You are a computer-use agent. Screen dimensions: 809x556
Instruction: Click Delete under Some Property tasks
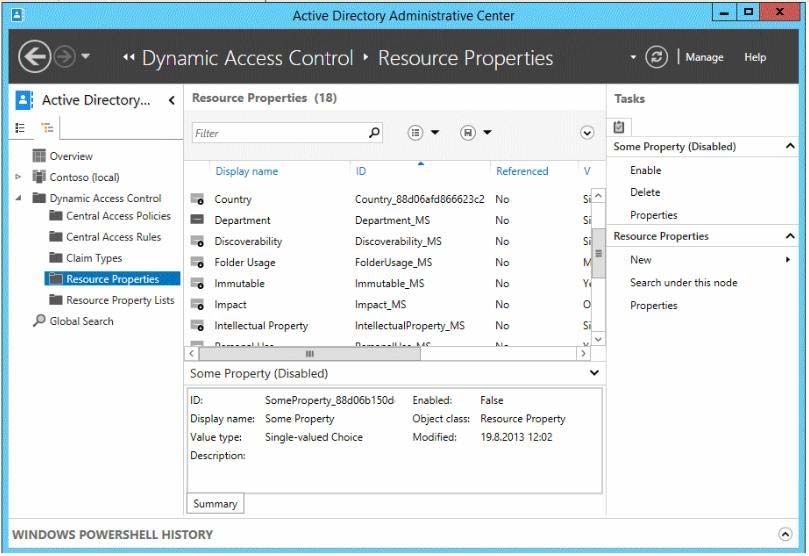coord(645,192)
